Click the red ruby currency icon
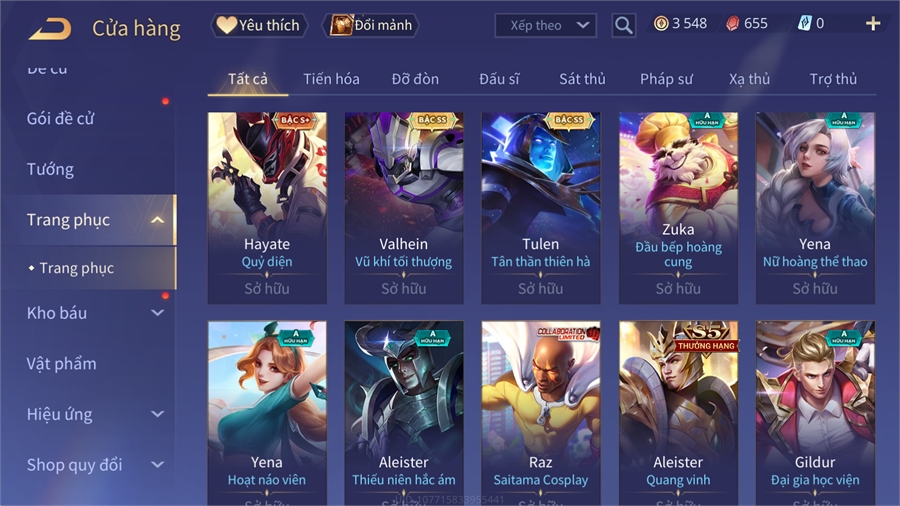This screenshot has width=900, height=506. (732, 24)
